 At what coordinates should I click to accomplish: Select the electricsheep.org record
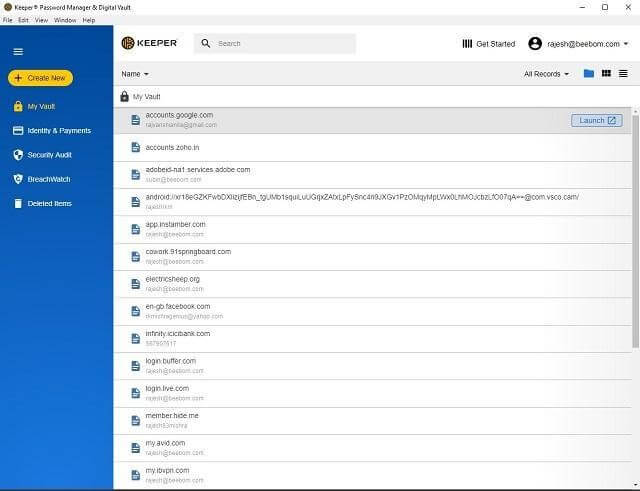tap(373, 284)
